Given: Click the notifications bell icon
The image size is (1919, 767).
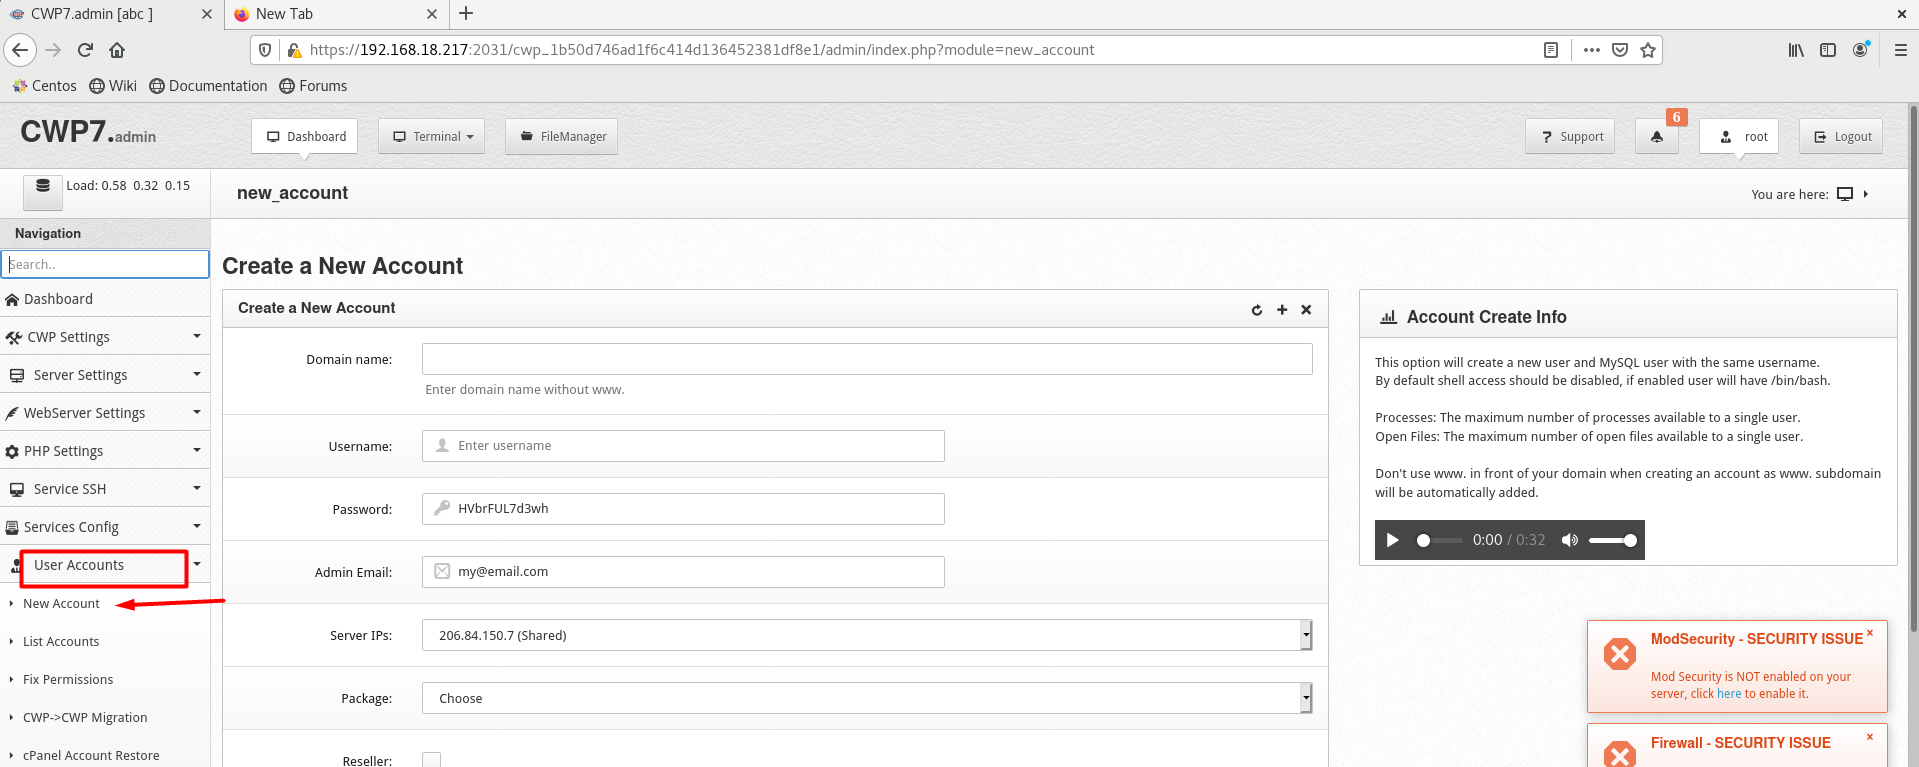Looking at the screenshot, I should (1657, 137).
